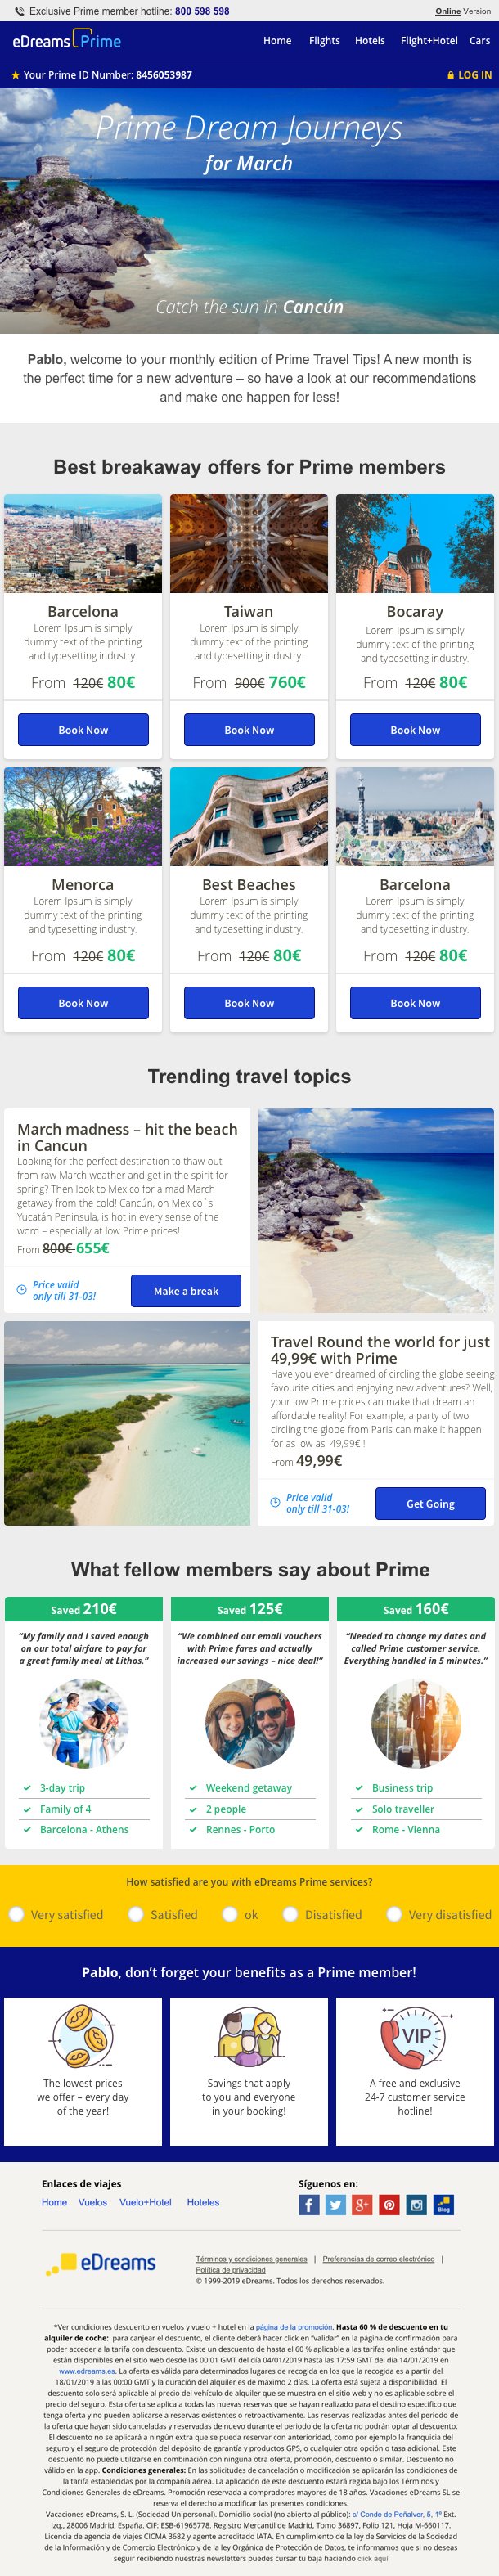Select the Very disatisfied radio option
Image resolution: width=499 pixels, height=2576 pixels.
[x=394, y=1914]
